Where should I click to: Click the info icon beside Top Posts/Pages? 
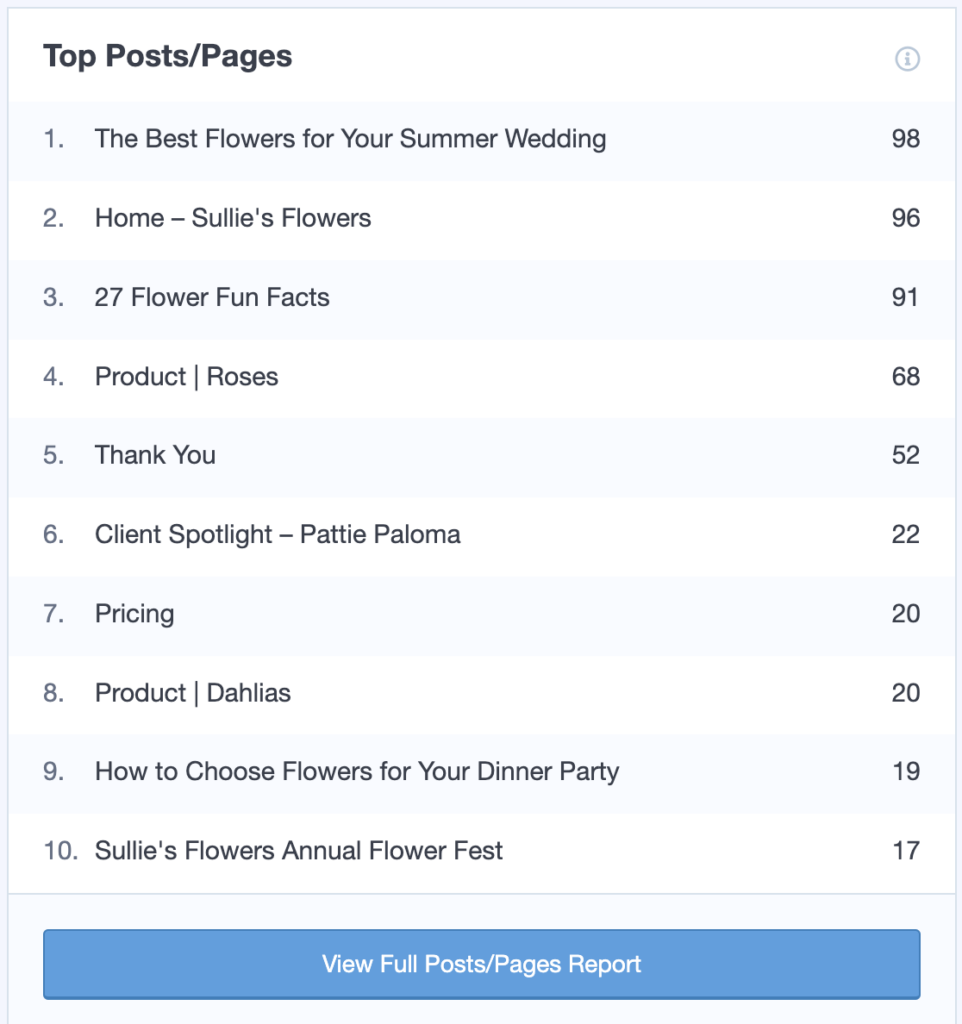[x=908, y=59]
